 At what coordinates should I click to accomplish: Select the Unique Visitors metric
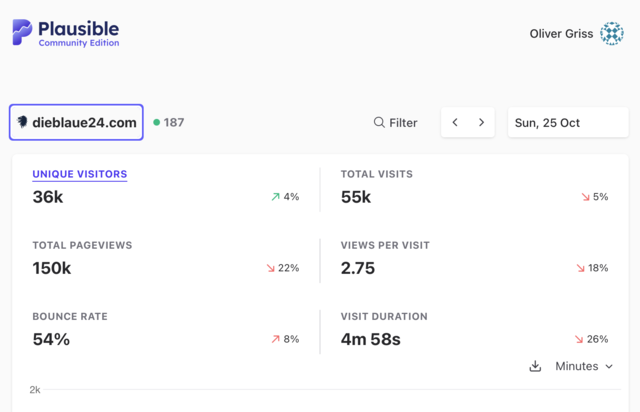[x=80, y=174]
